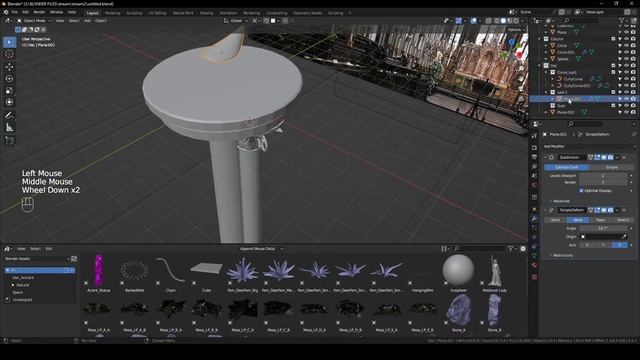Viewport: 640px width, 360px height.
Task: Open the Global transform orientation dropdown
Action: 236,20
